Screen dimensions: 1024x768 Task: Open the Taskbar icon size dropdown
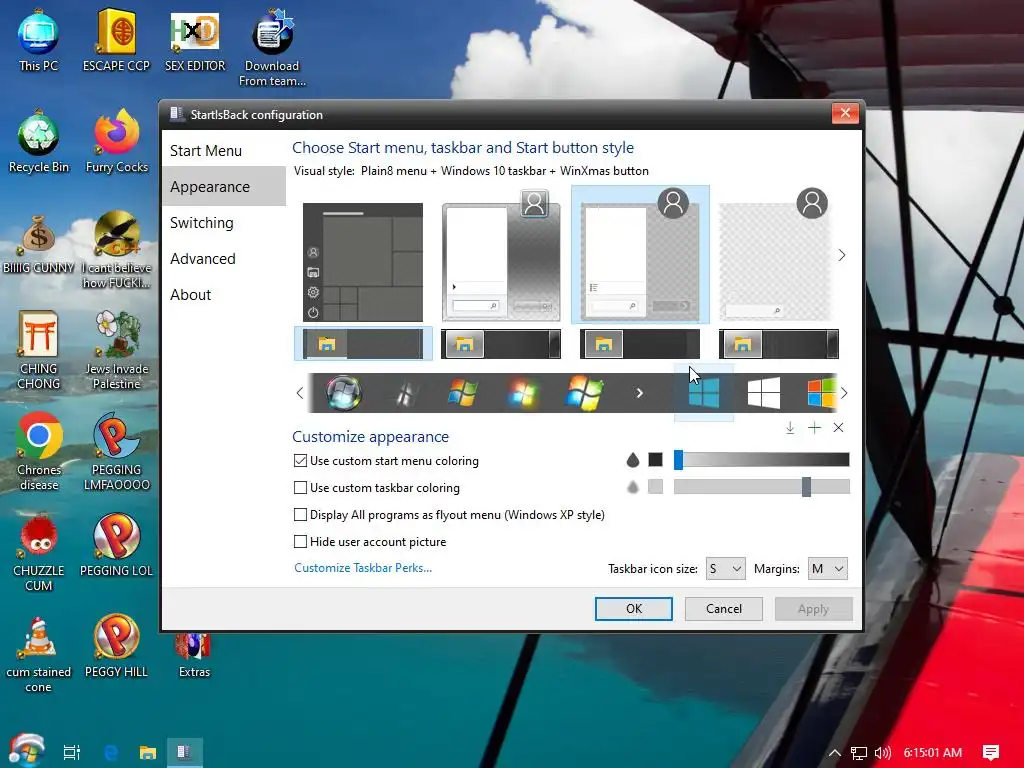click(726, 569)
